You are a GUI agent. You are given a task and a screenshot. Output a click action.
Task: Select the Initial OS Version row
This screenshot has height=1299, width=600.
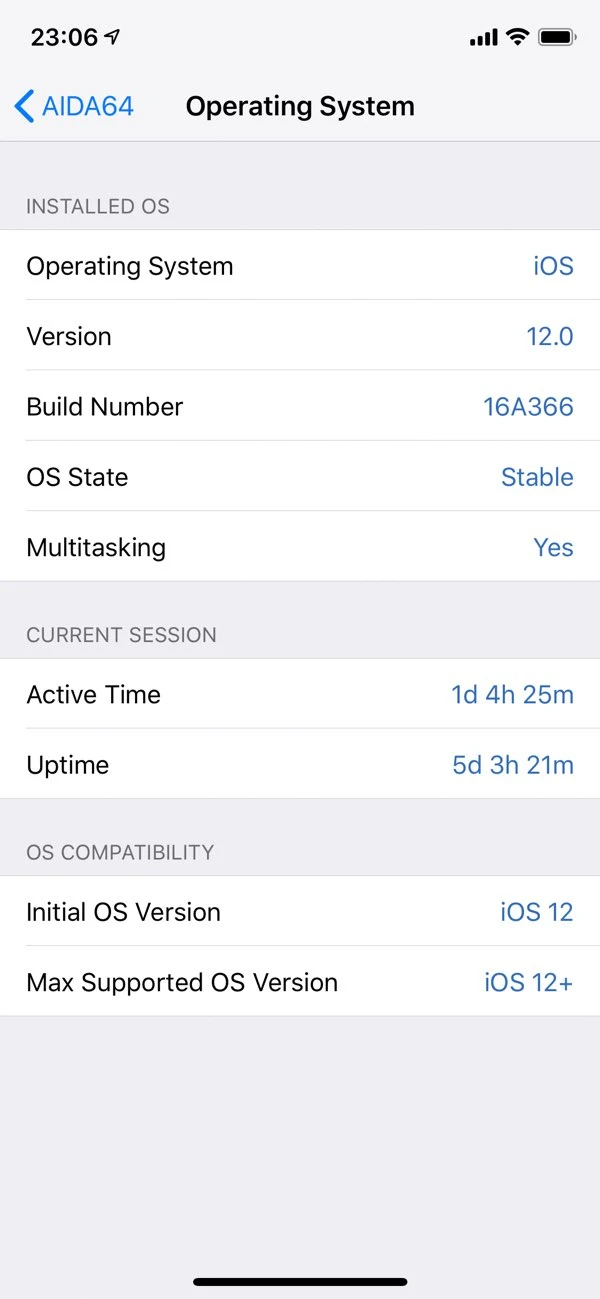(x=300, y=912)
